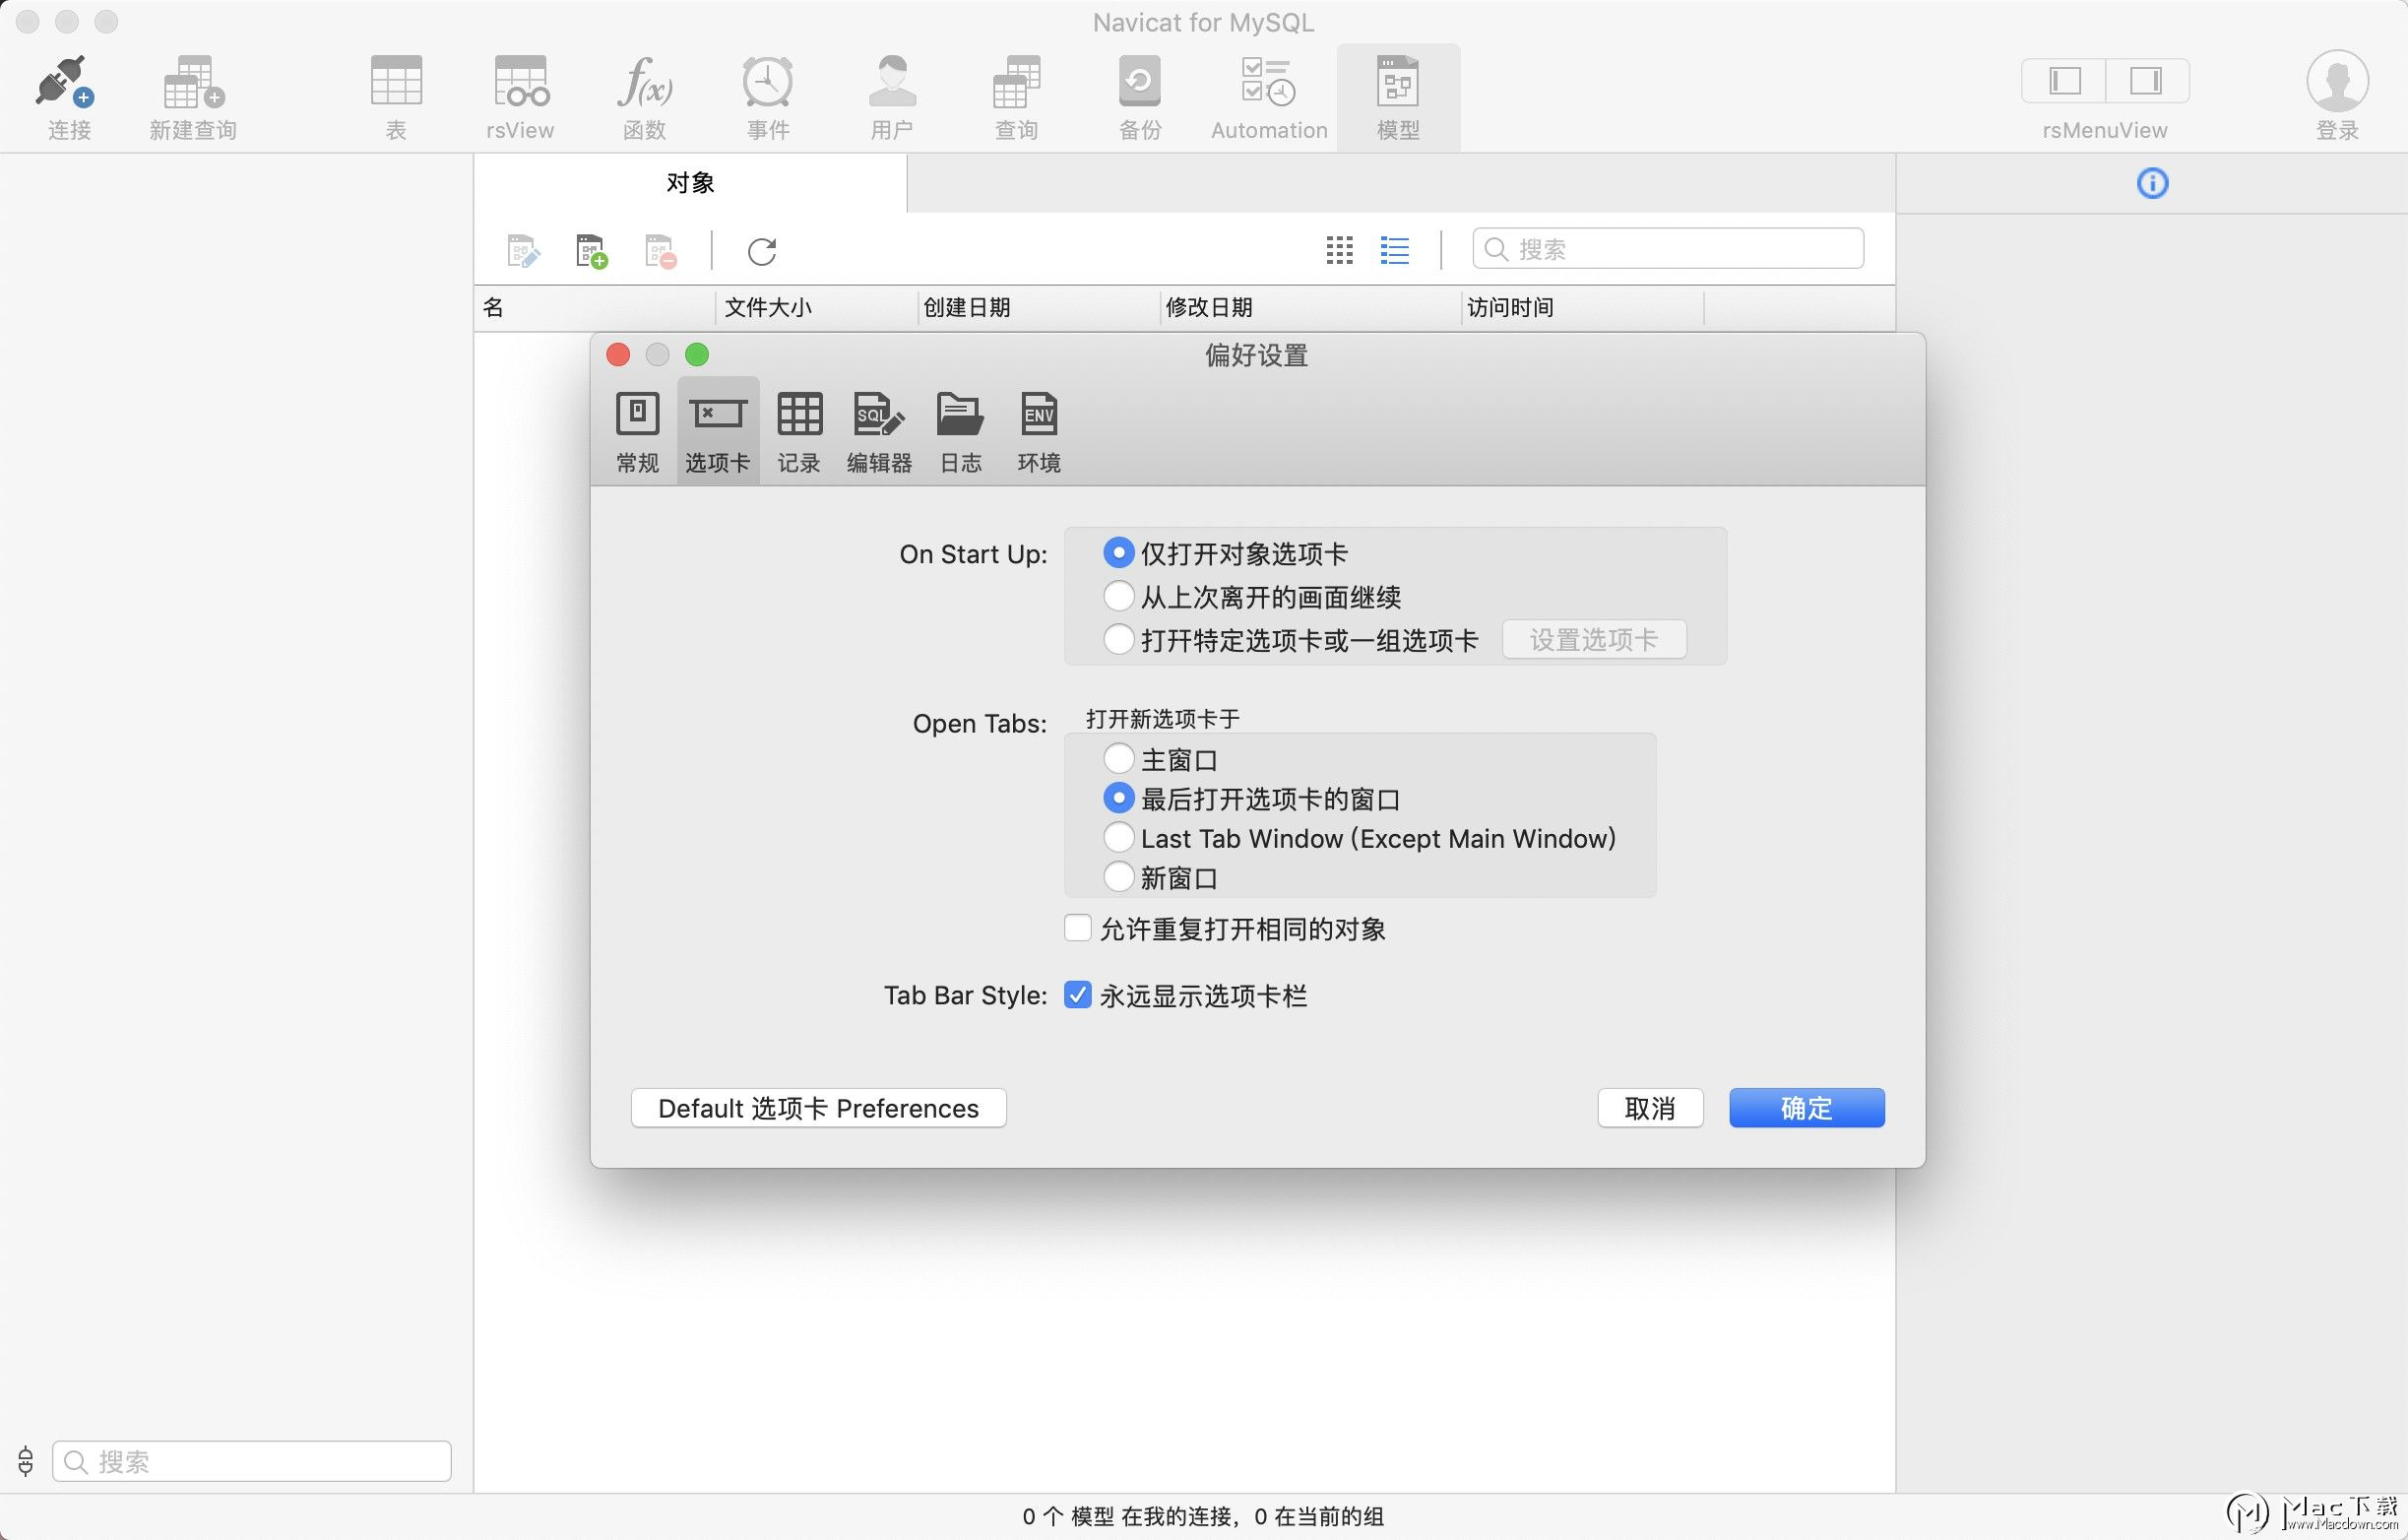This screenshot has width=2408, height=1540.
Task: Sort by the 名 column header
Action: (x=595, y=307)
